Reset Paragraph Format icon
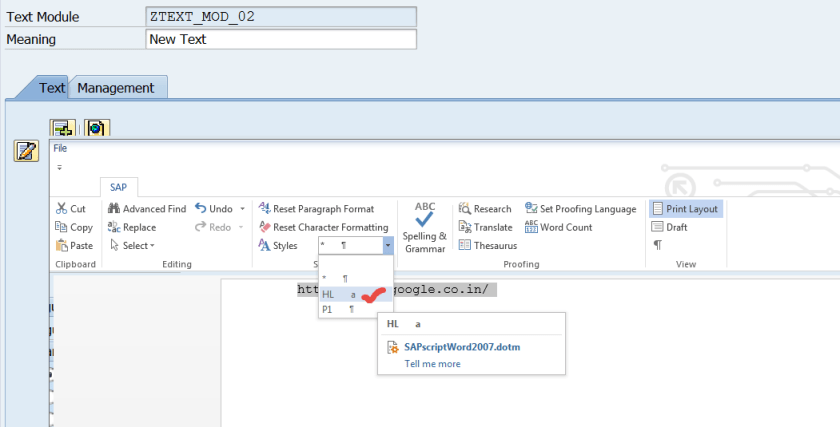 click(x=264, y=208)
